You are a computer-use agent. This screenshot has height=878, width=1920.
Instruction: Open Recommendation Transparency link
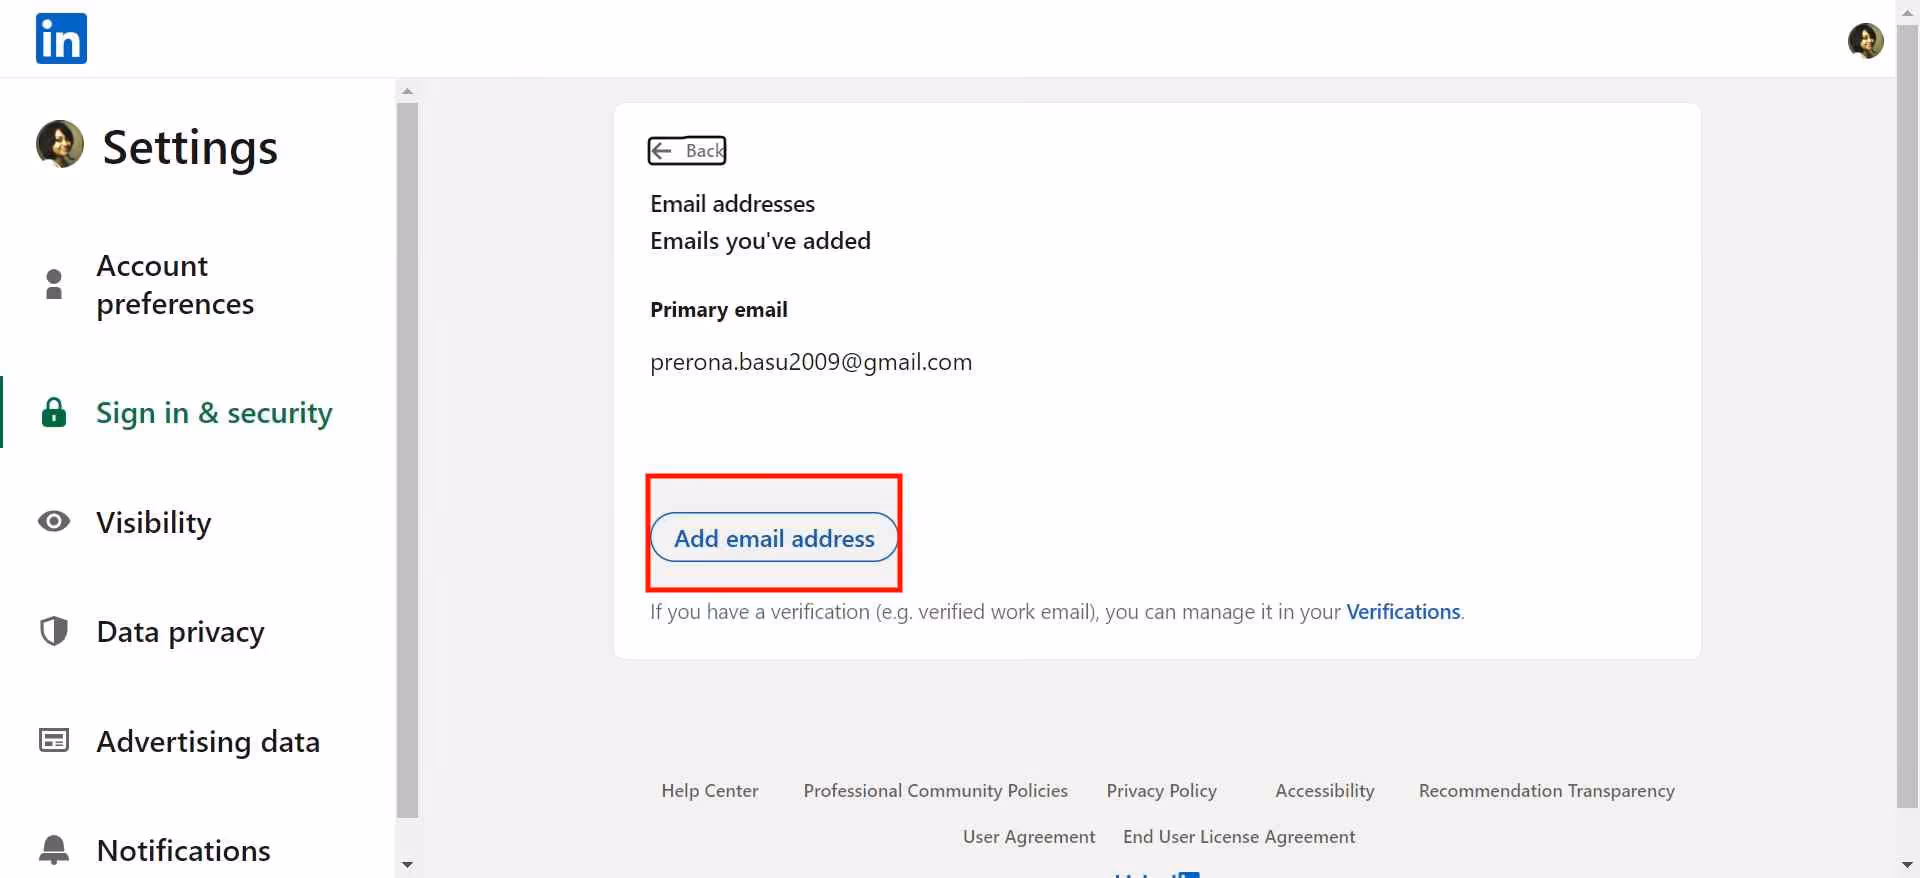(1546, 791)
